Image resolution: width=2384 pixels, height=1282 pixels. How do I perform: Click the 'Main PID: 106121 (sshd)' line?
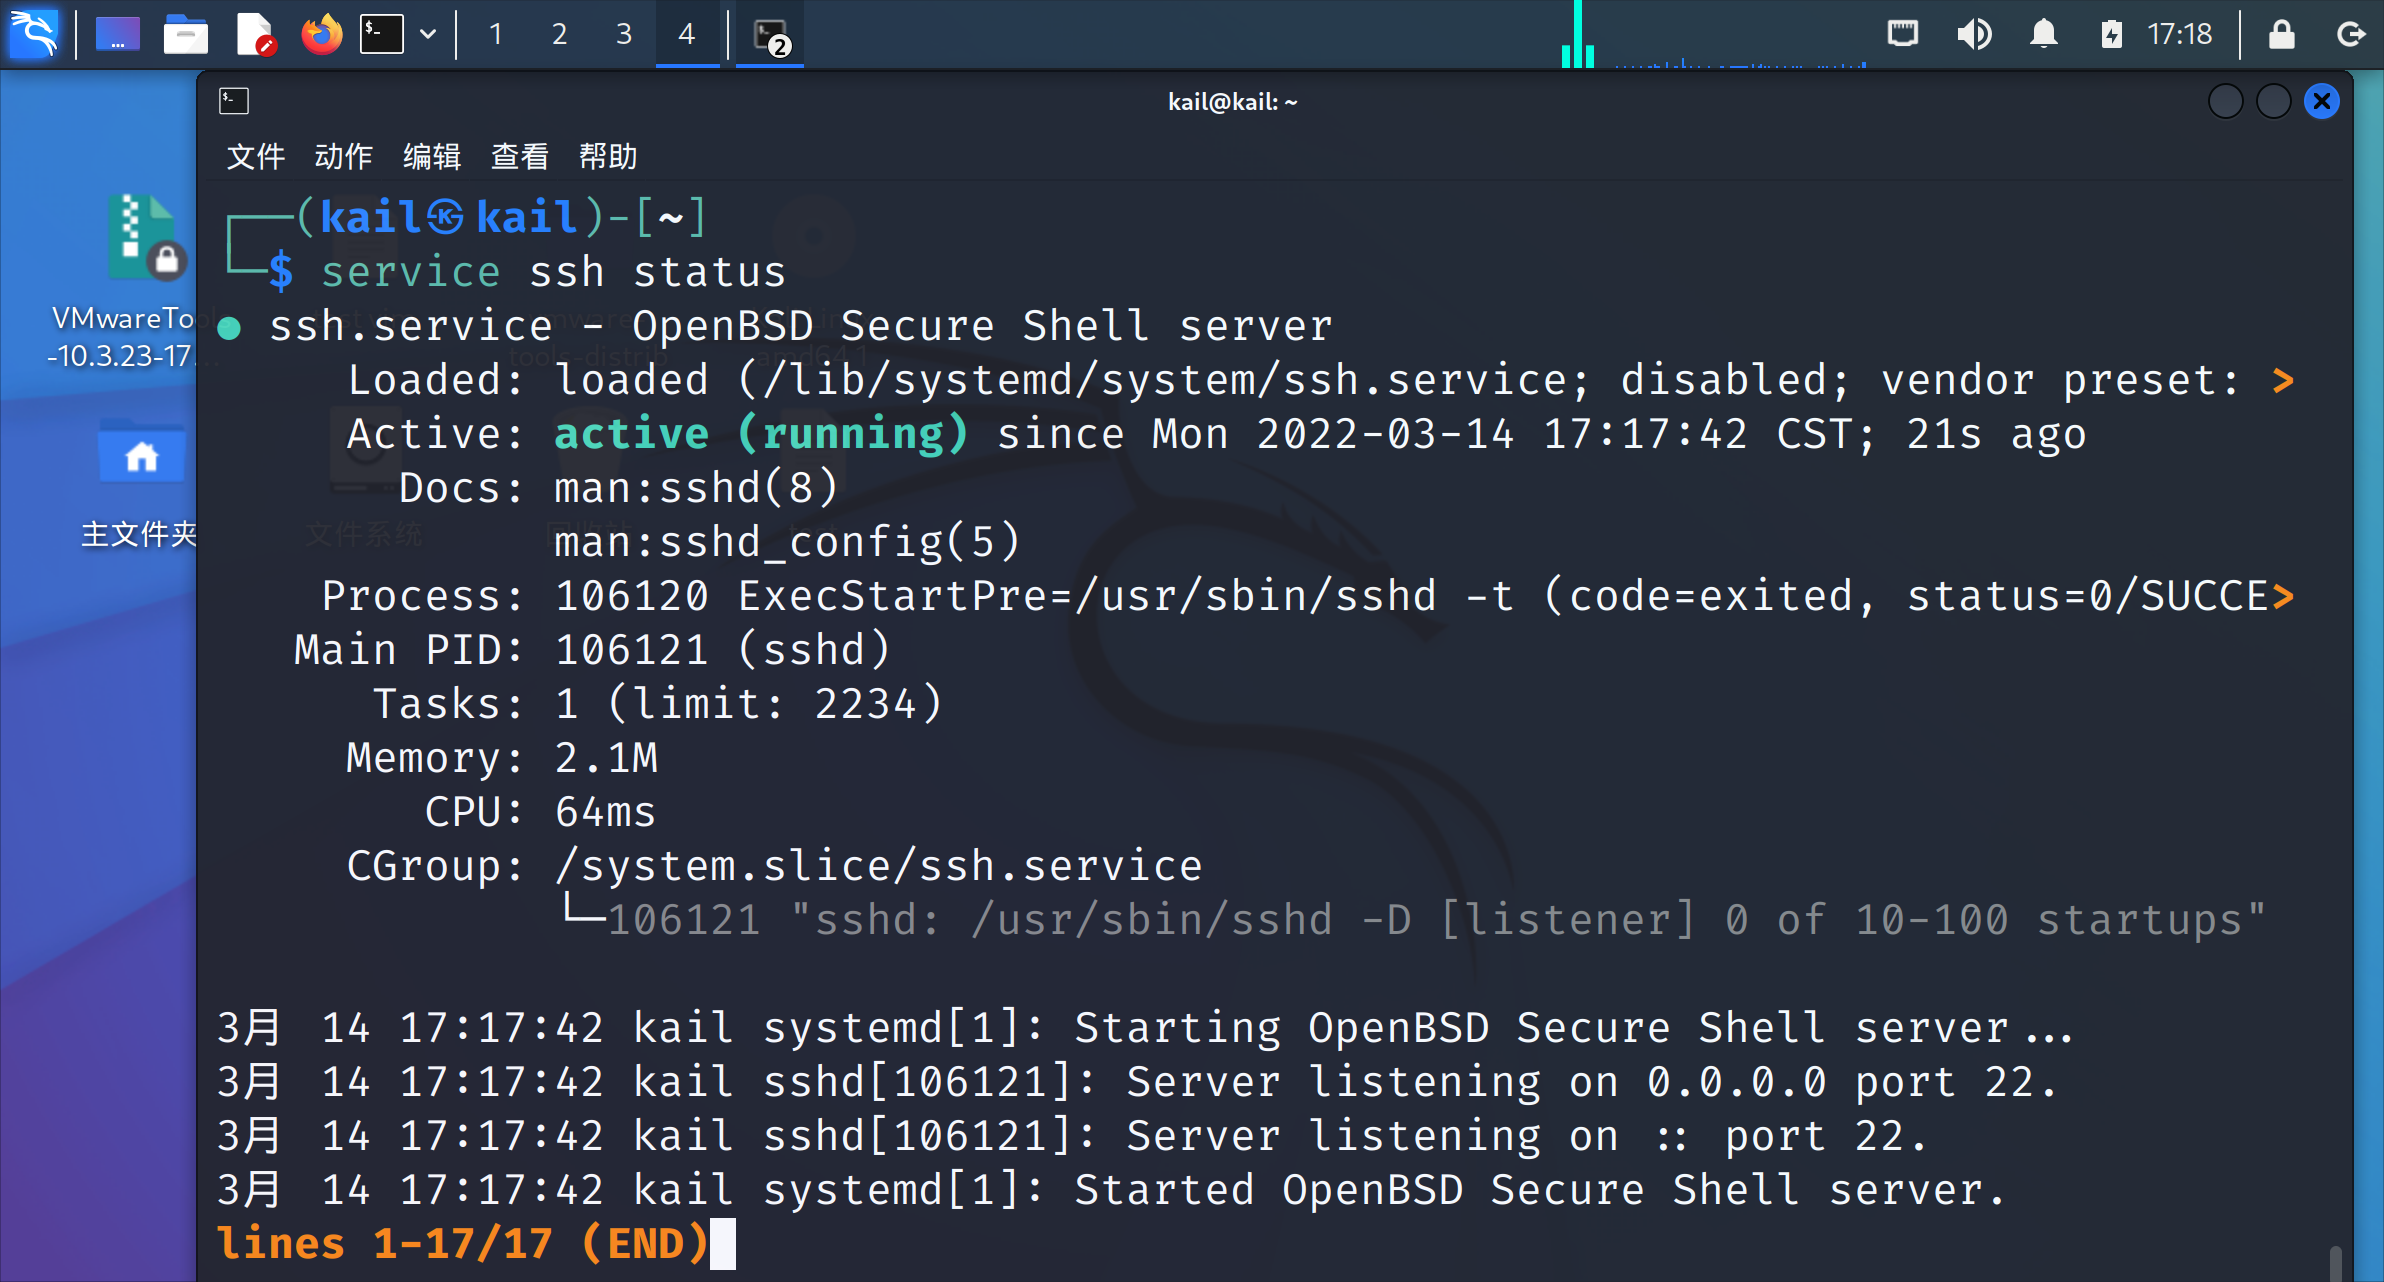pyautogui.click(x=592, y=650)
